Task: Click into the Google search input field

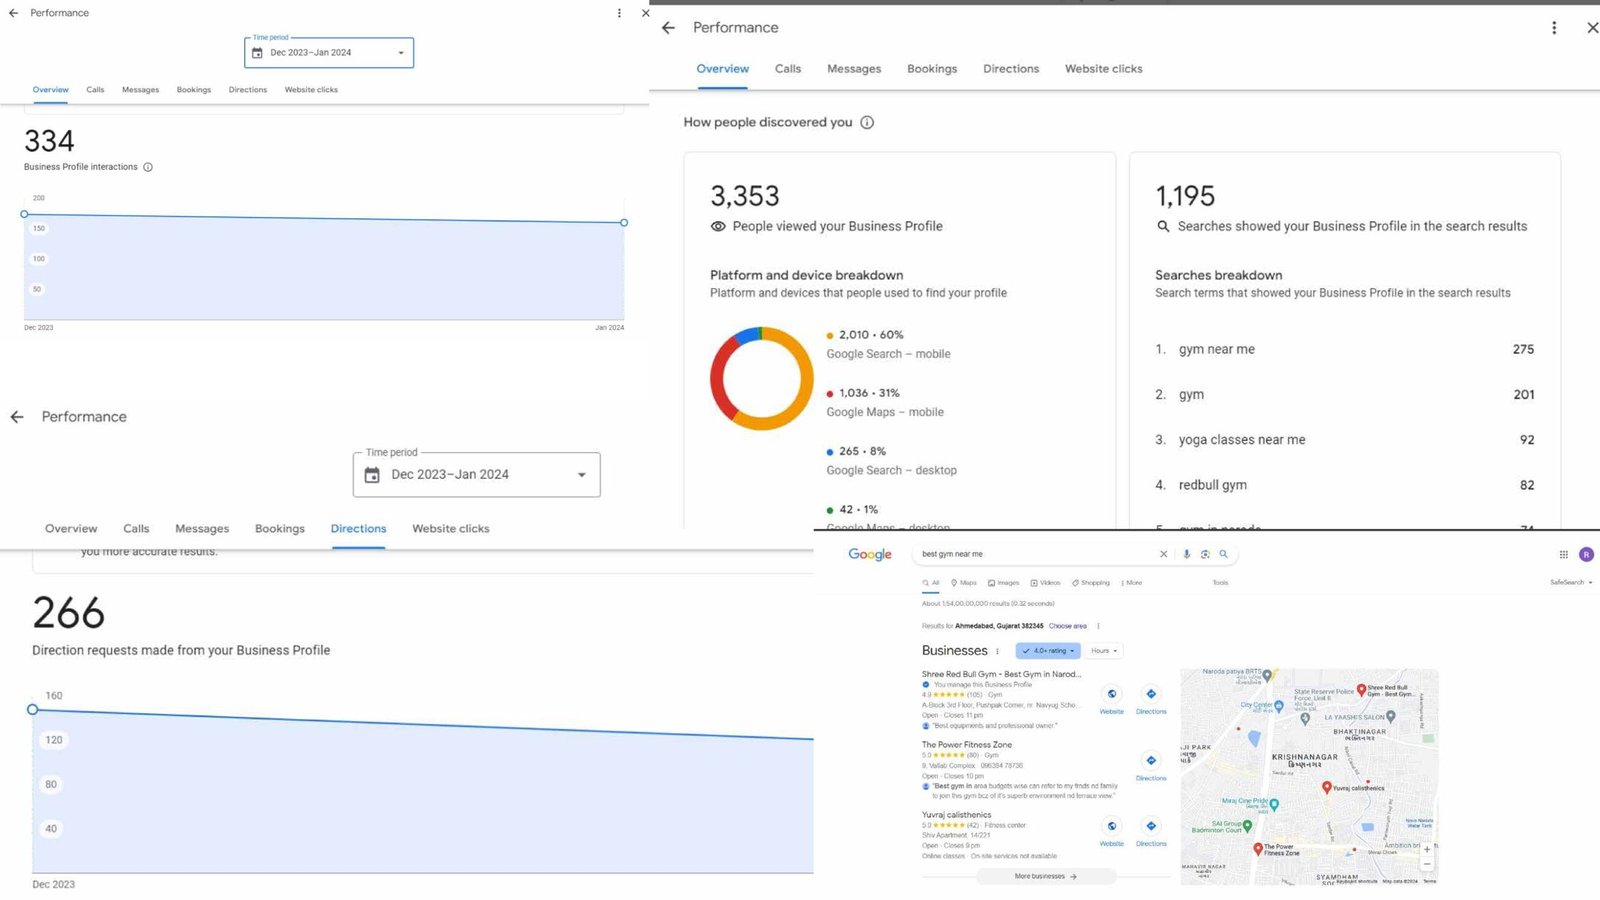Action: click(1035, 554)
